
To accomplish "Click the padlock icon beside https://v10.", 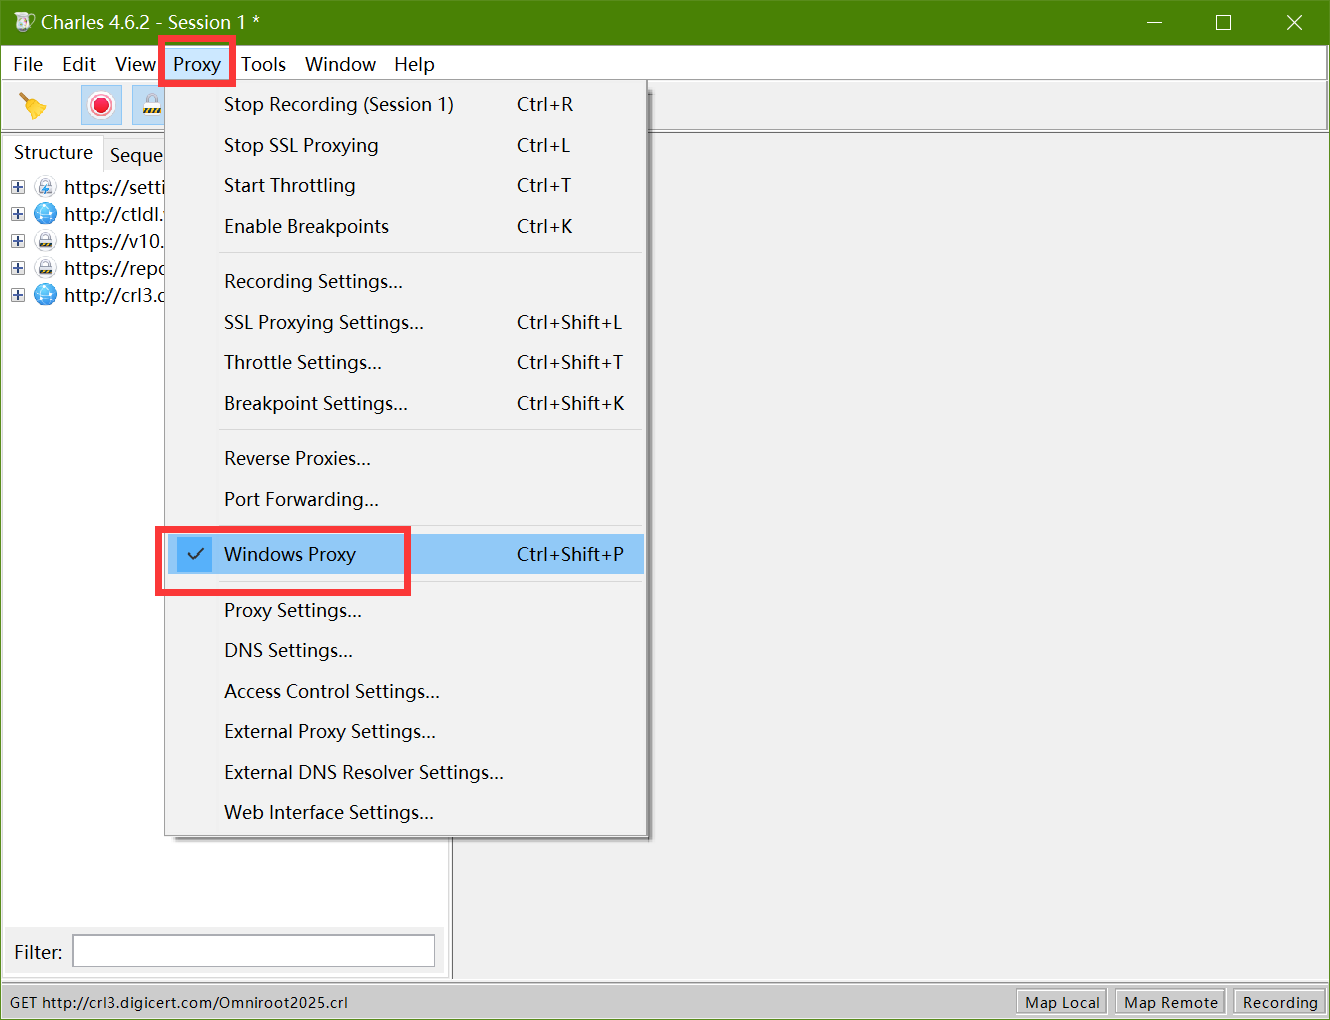I will coord(46,241).
